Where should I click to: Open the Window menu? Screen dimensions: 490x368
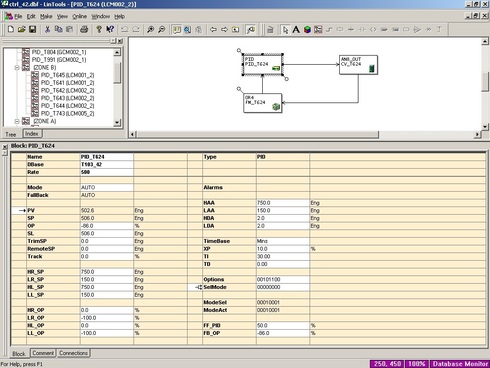coord(100,16)
